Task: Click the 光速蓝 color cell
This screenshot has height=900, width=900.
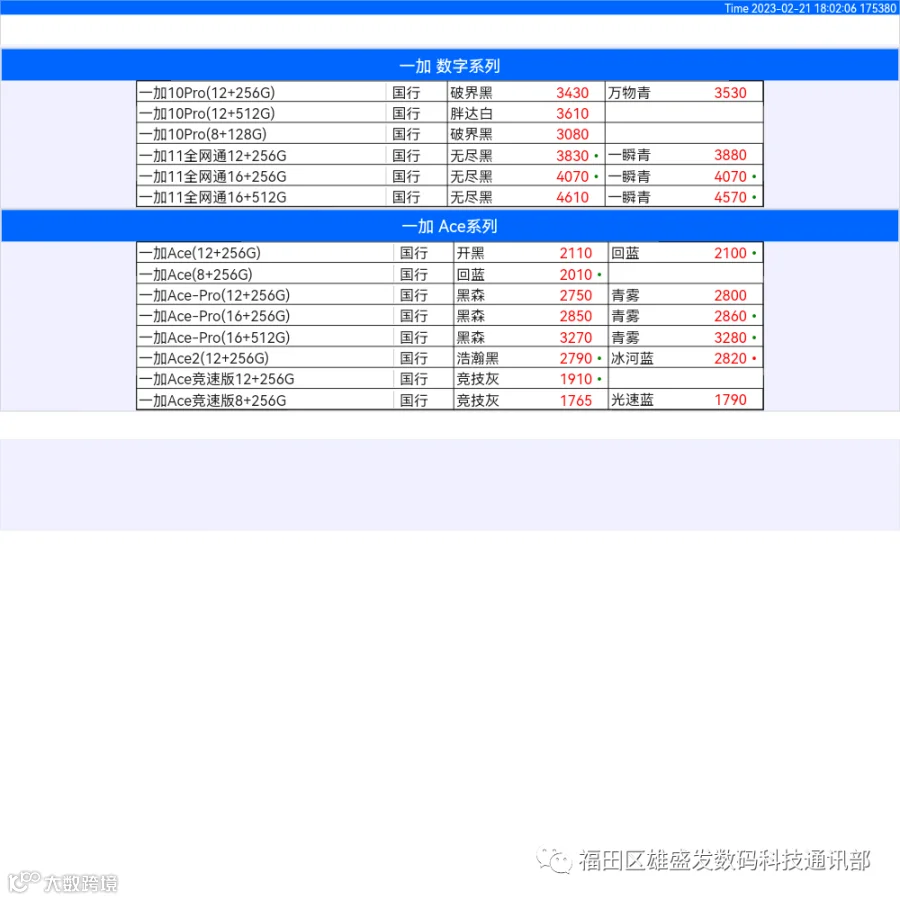Action: (632, 400)
